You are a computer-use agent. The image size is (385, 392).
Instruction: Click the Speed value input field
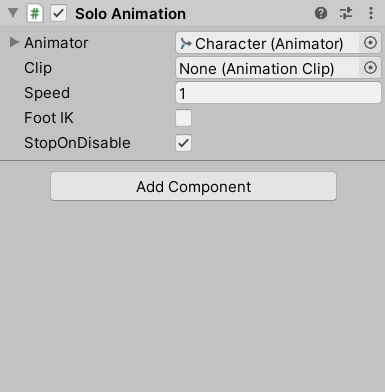coord(278,93)
